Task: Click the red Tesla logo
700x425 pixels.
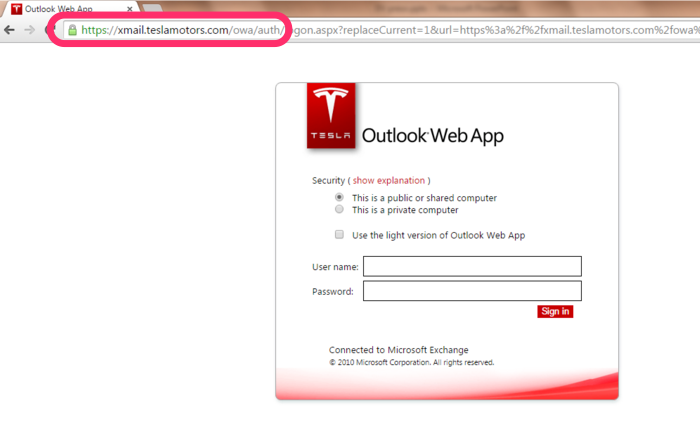Action: (x=331, y=115)
